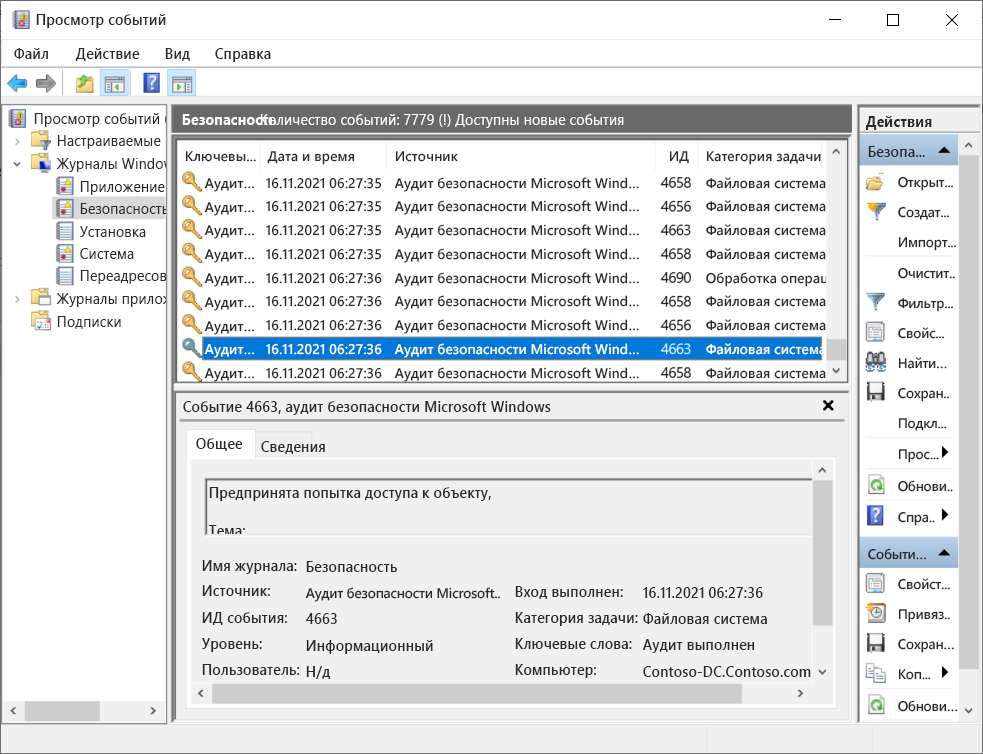Open the Вид menu
983x754 pixels.
[177, 54]
